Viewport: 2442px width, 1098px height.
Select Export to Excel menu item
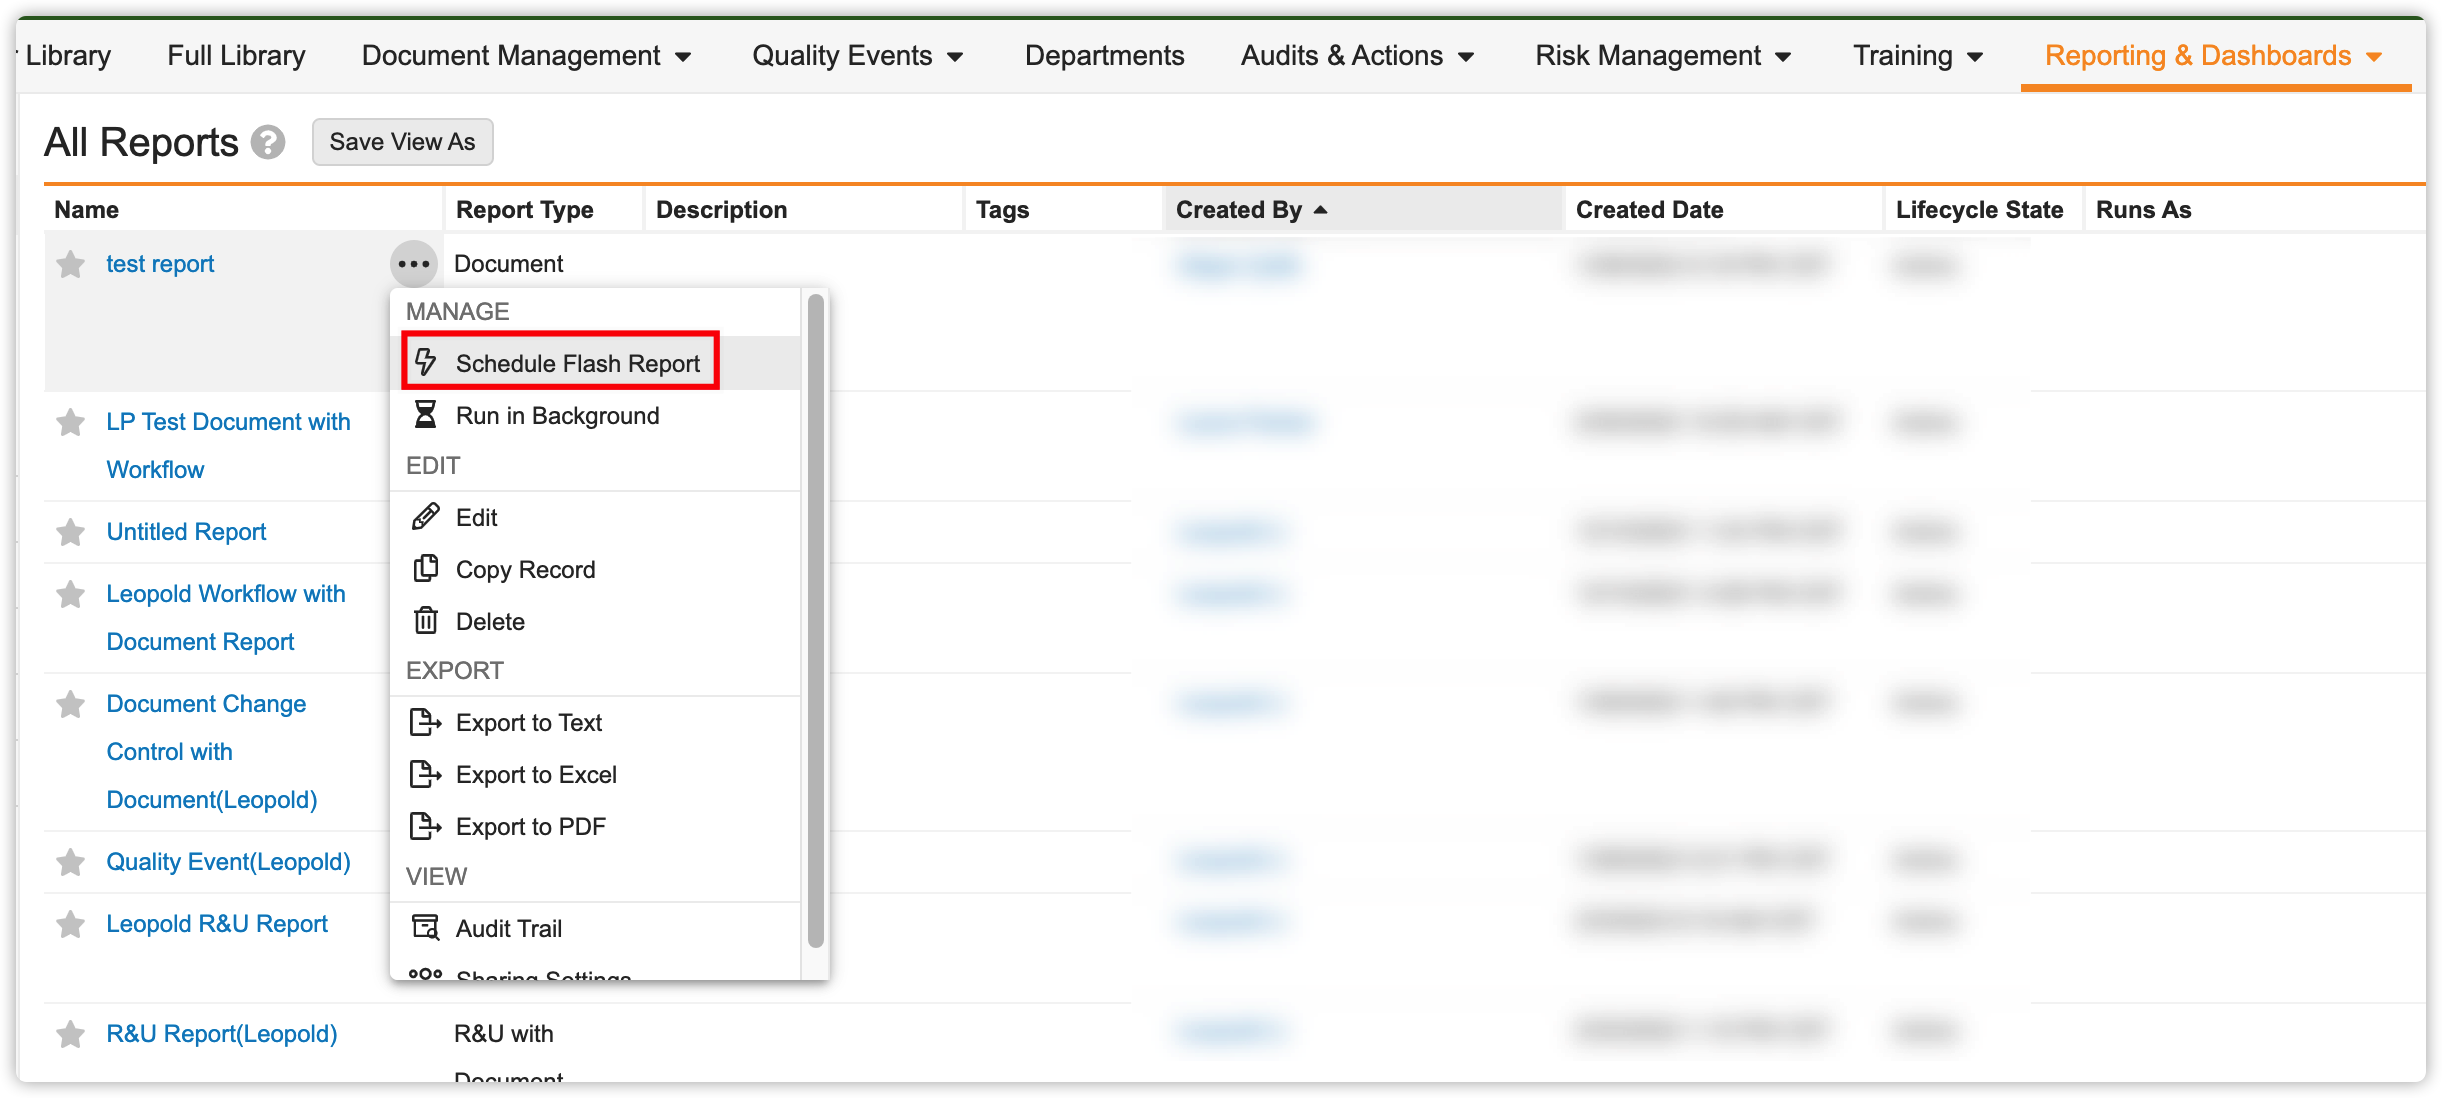[536, 775]
